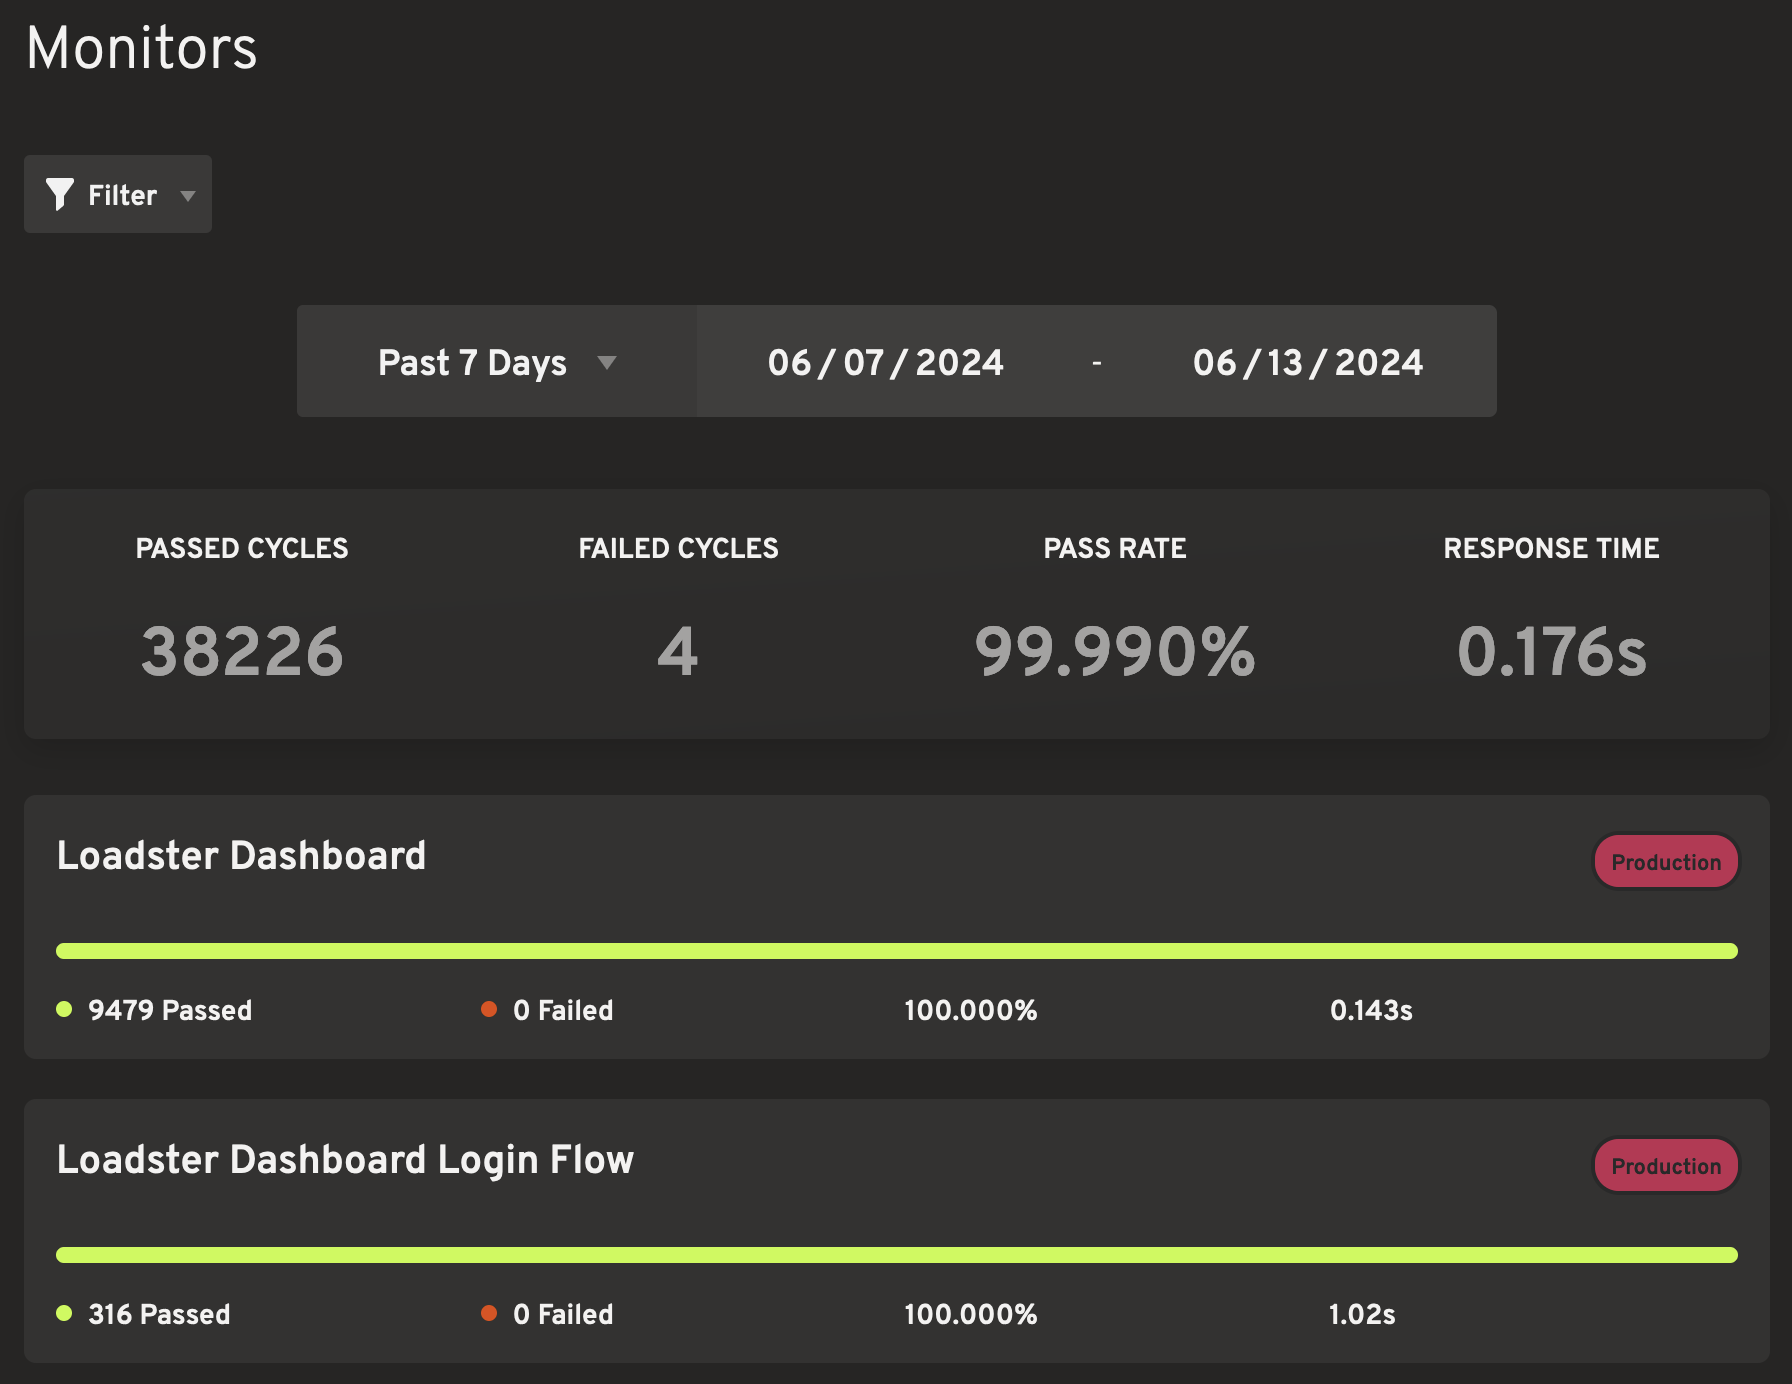Screen dimensions: 1792x1384
Task: Click the 99.990% pass rate value
Action: (1114, 652)
